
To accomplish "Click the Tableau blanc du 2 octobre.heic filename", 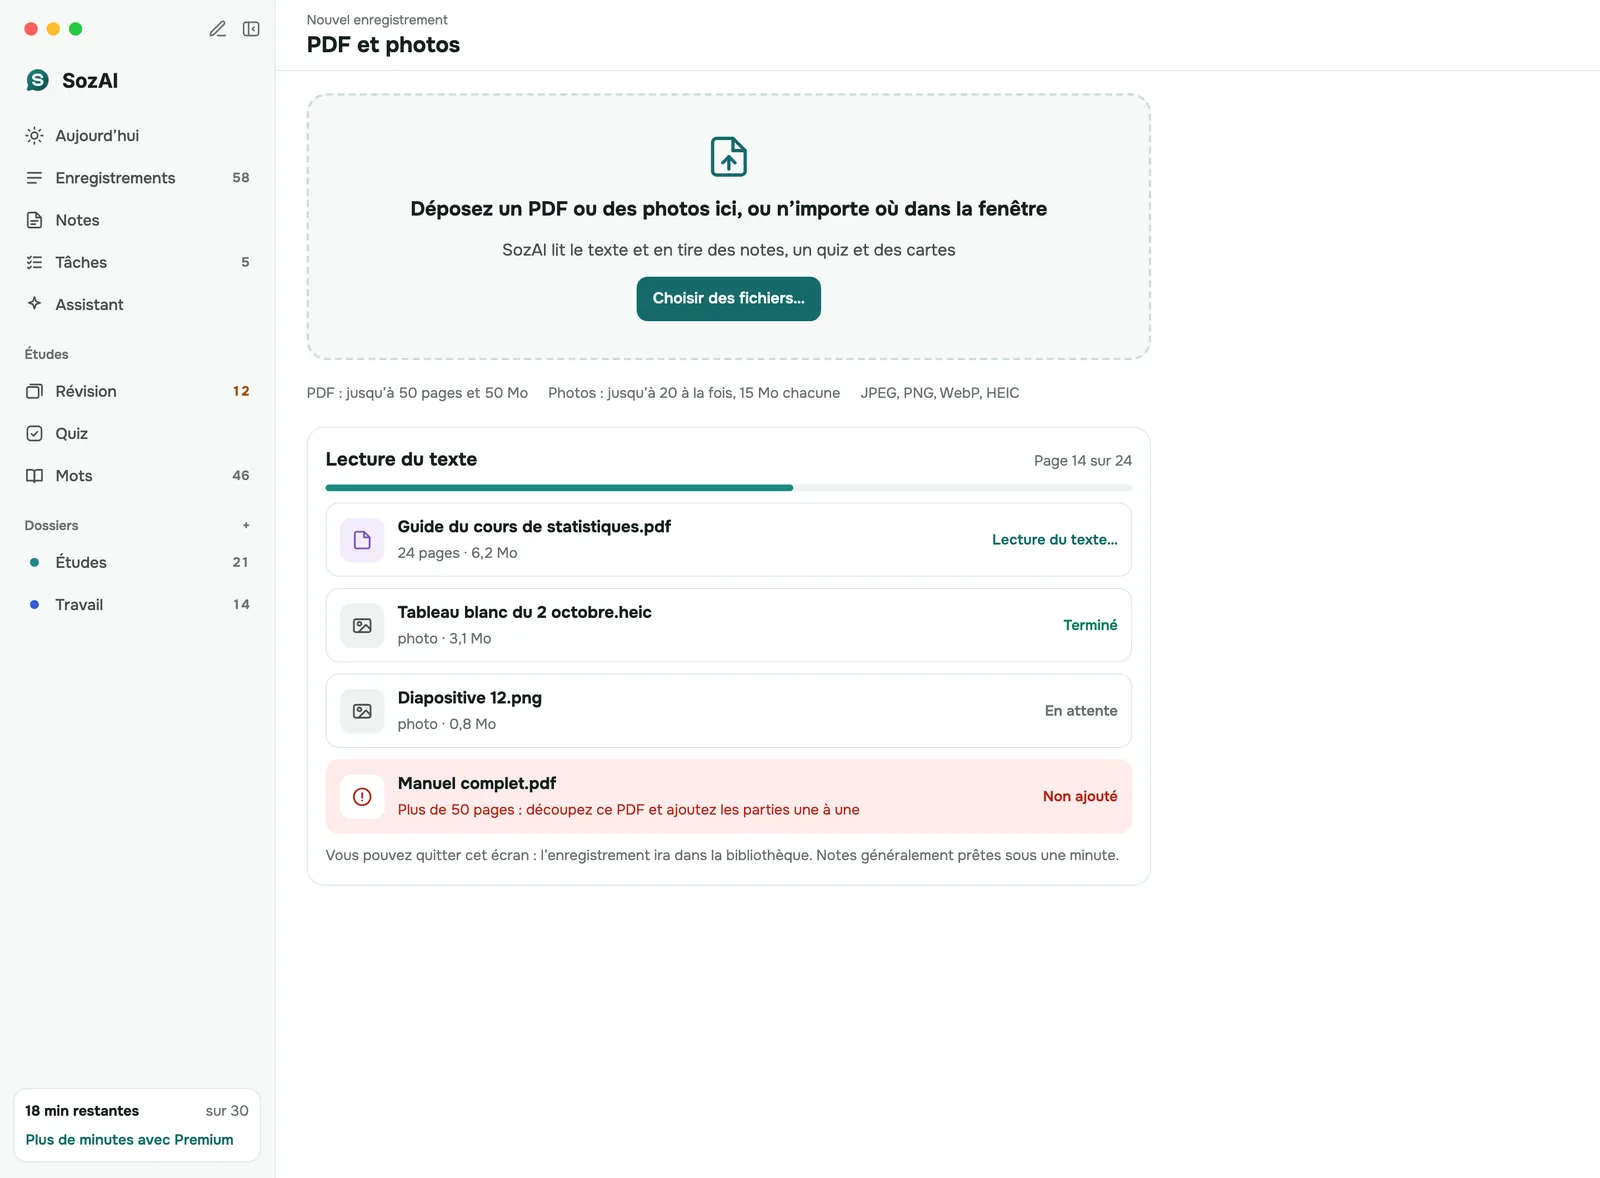I will [524, 612].
